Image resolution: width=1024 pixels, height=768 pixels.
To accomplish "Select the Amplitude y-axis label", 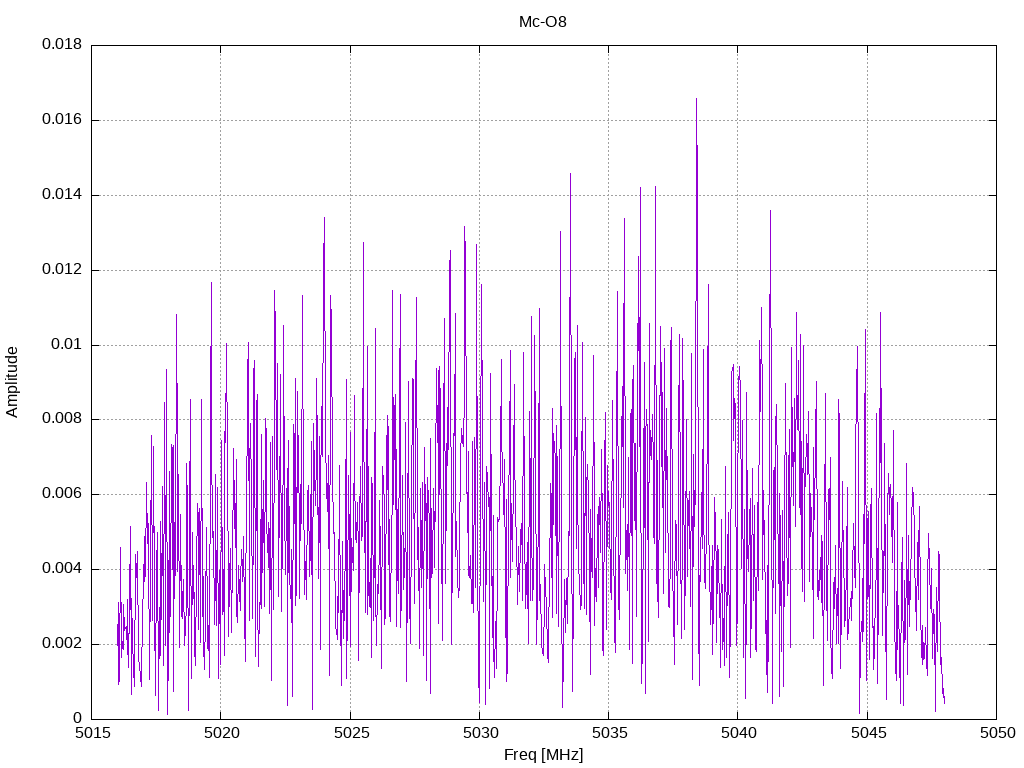I will point(12,382).
